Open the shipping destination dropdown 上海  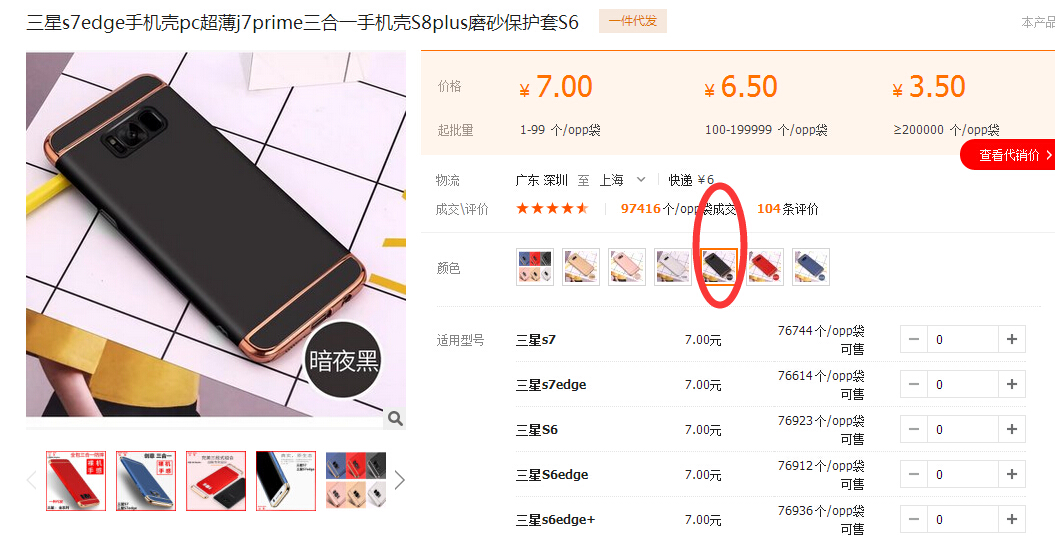coord(622,180)
